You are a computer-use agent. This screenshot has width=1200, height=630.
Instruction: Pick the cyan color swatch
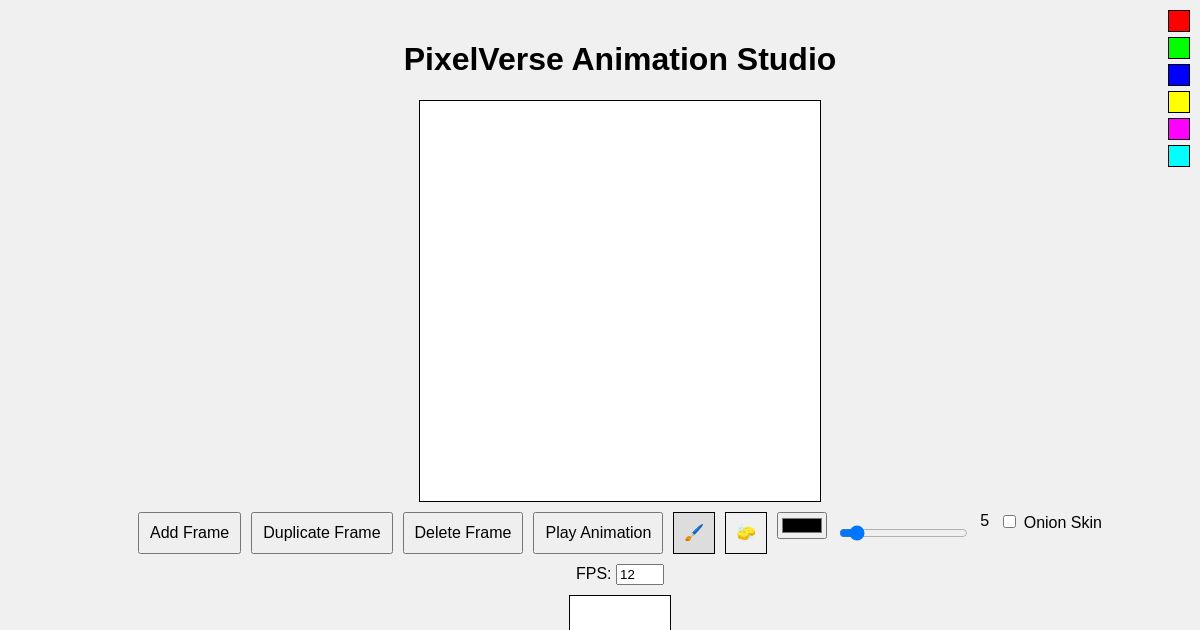pyautogui.click(x=1179, y=156)
